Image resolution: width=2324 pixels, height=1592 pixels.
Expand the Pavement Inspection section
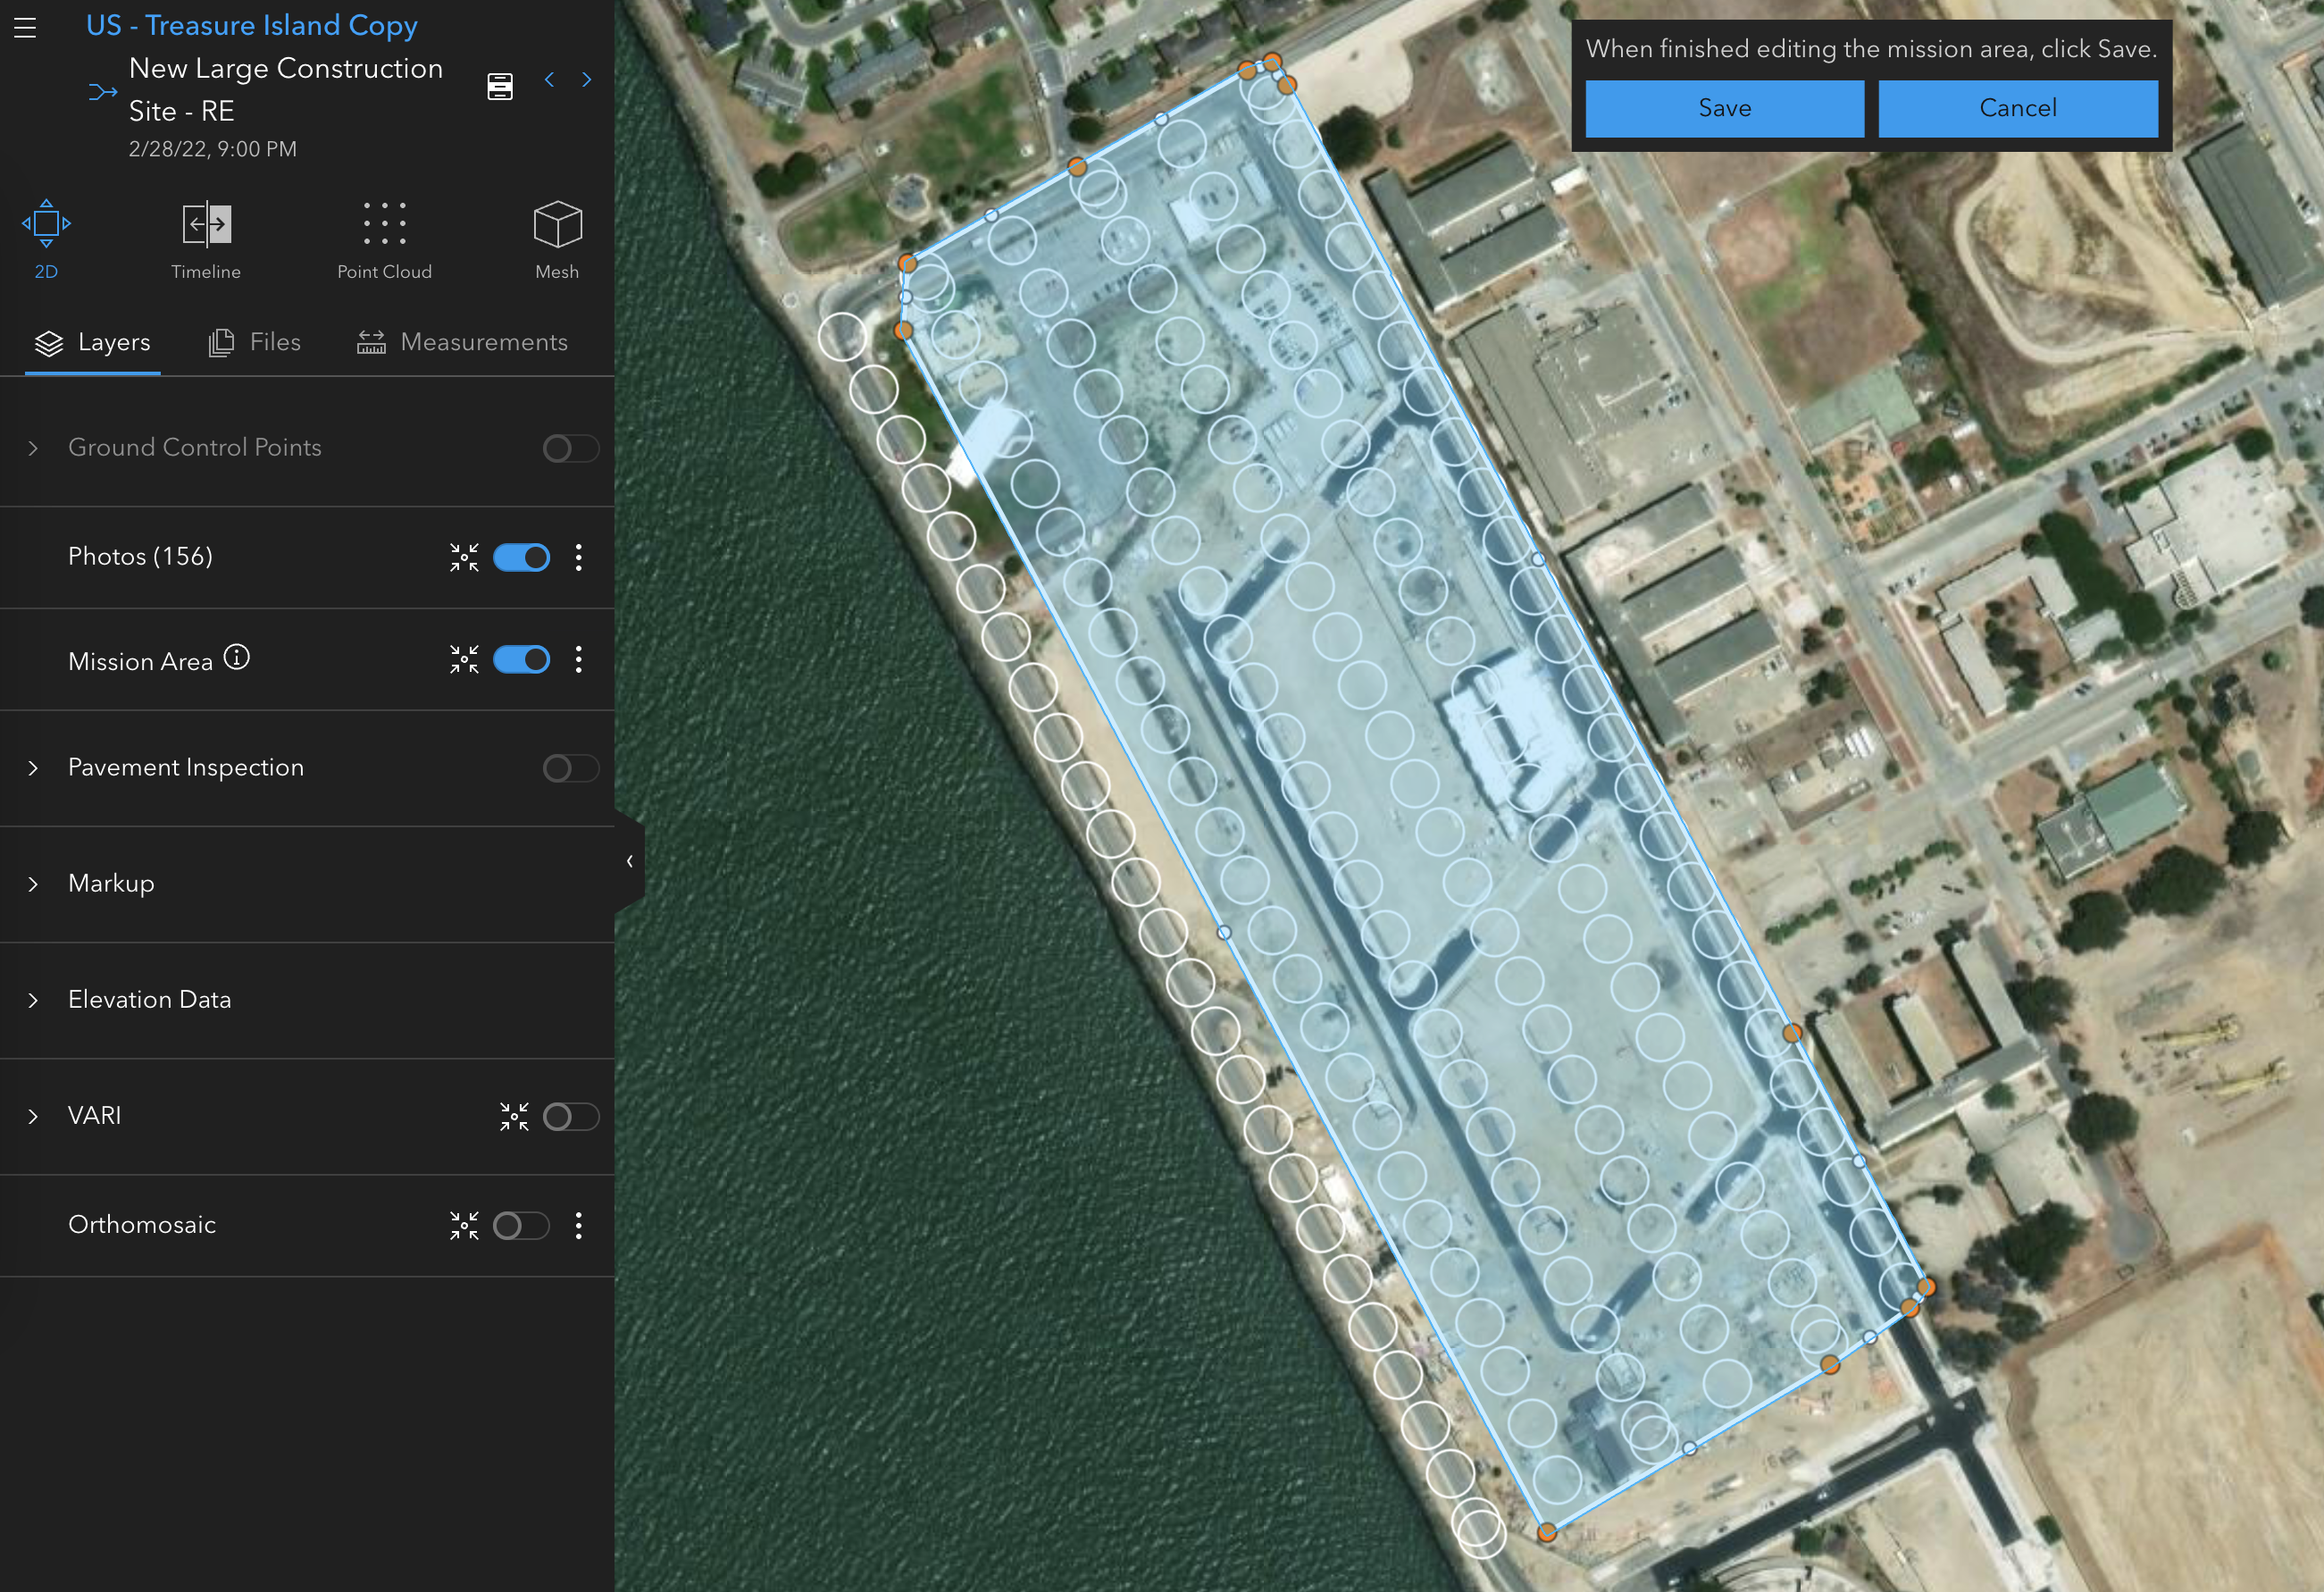coord(34,768)
